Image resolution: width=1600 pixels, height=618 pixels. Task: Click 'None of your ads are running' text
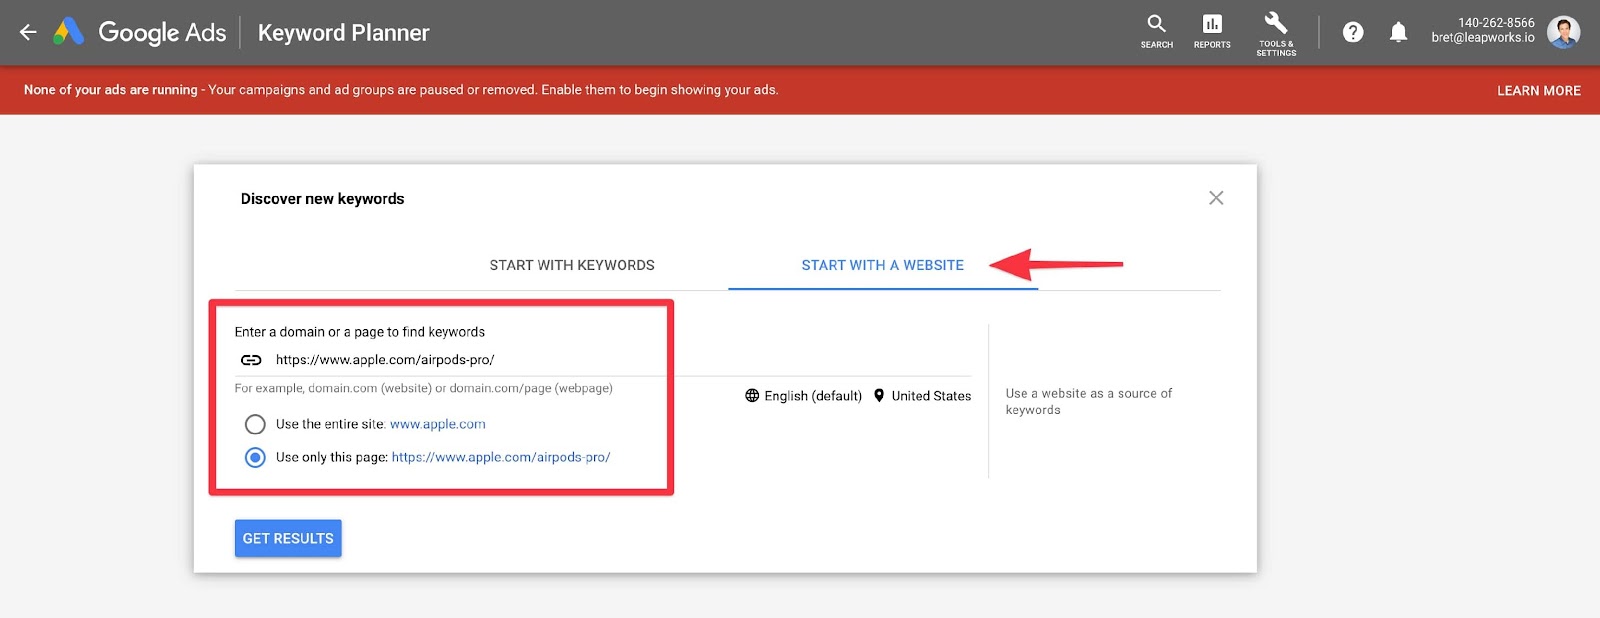tap(111, 90)
